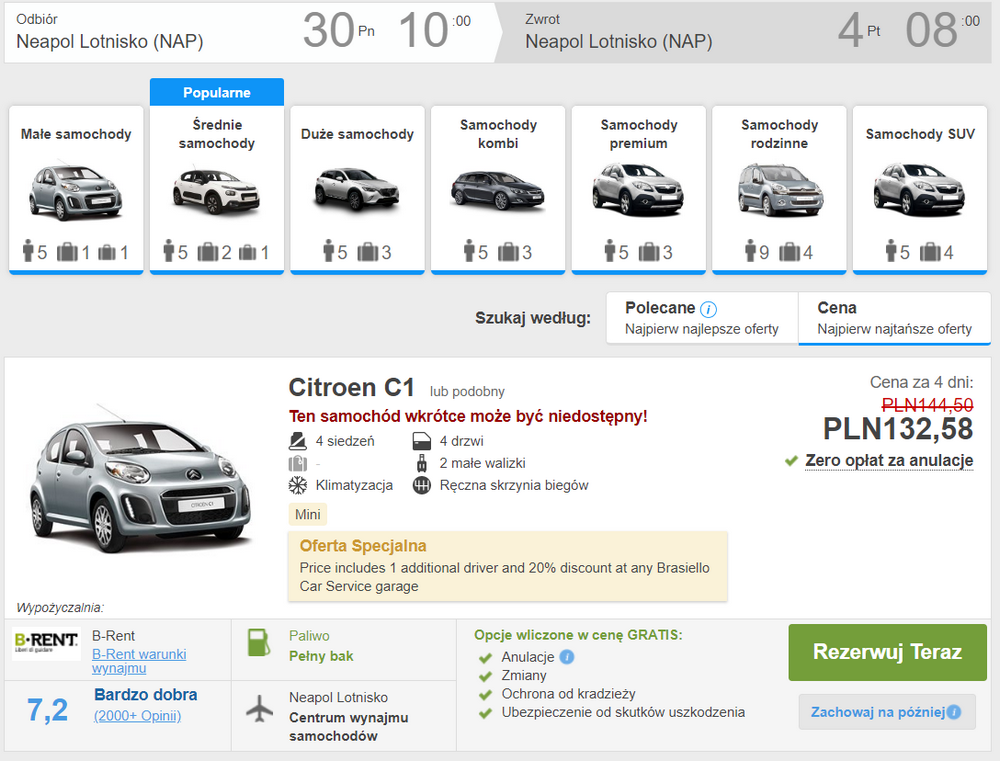Click Centrum wynajmu samochodów text
This screenshot has width=1000, height=761.
(x=348, y=727)
